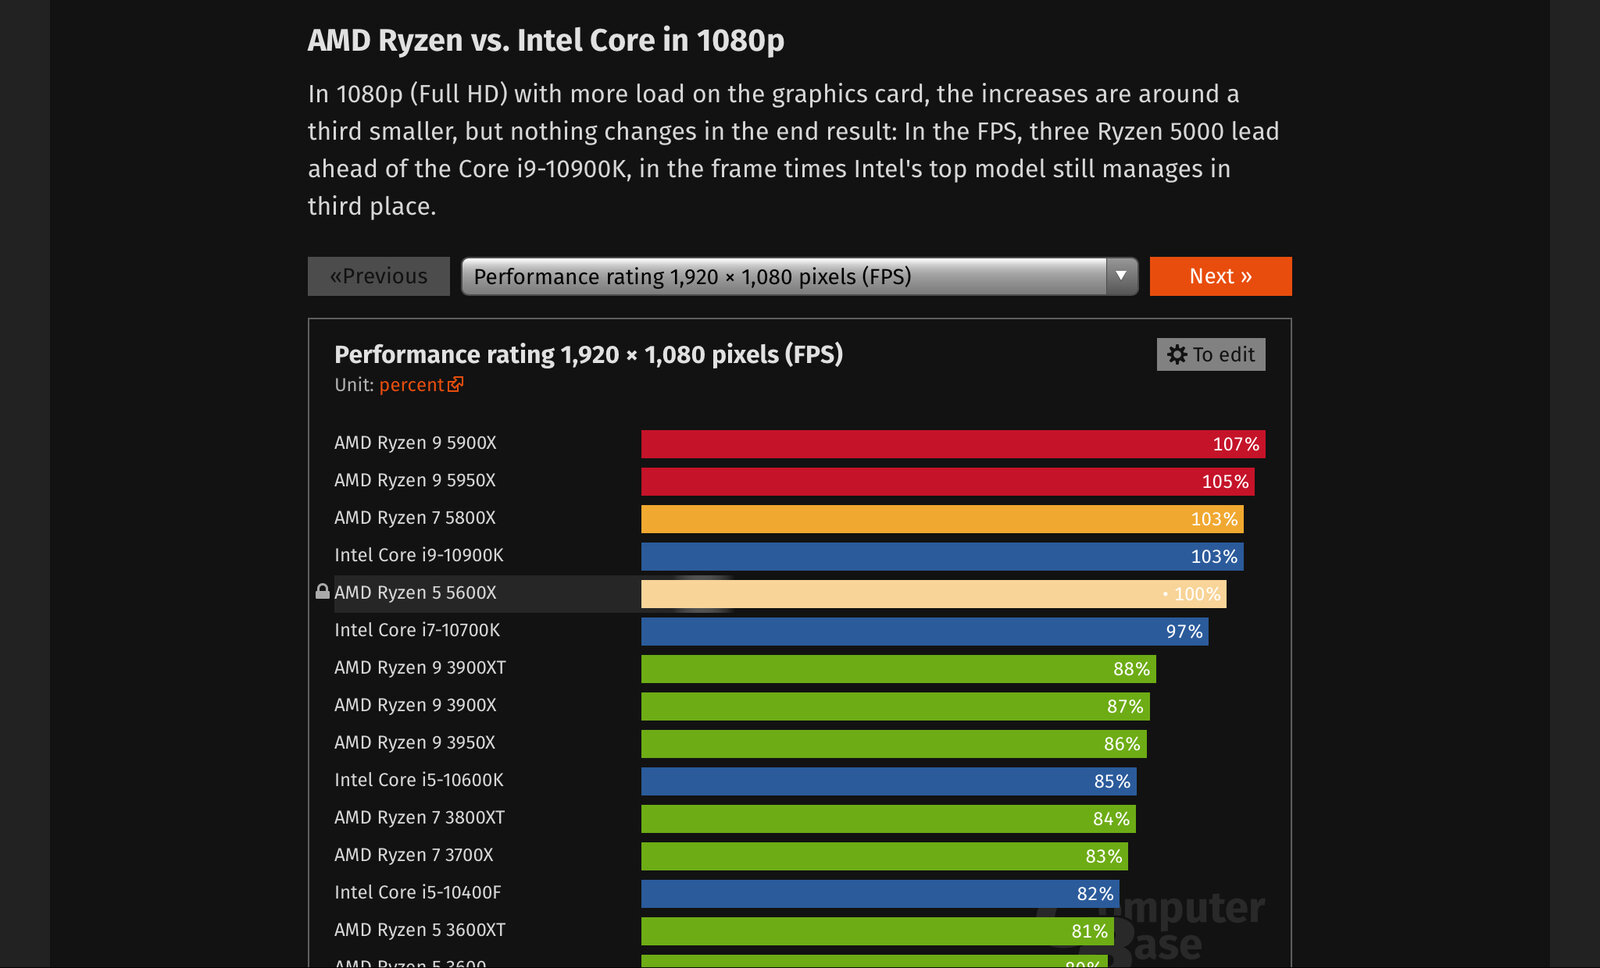Select the AMD Ryzen 9 3900X label
The image size is (1600, 968).
[x=415, y=705]
